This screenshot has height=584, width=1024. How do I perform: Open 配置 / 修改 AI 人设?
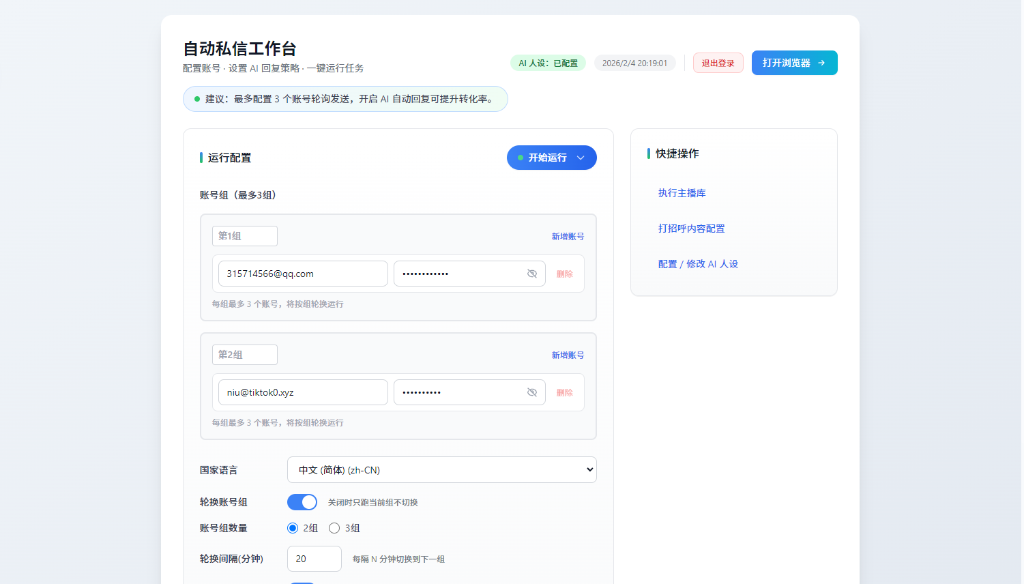tap(698, 264)
